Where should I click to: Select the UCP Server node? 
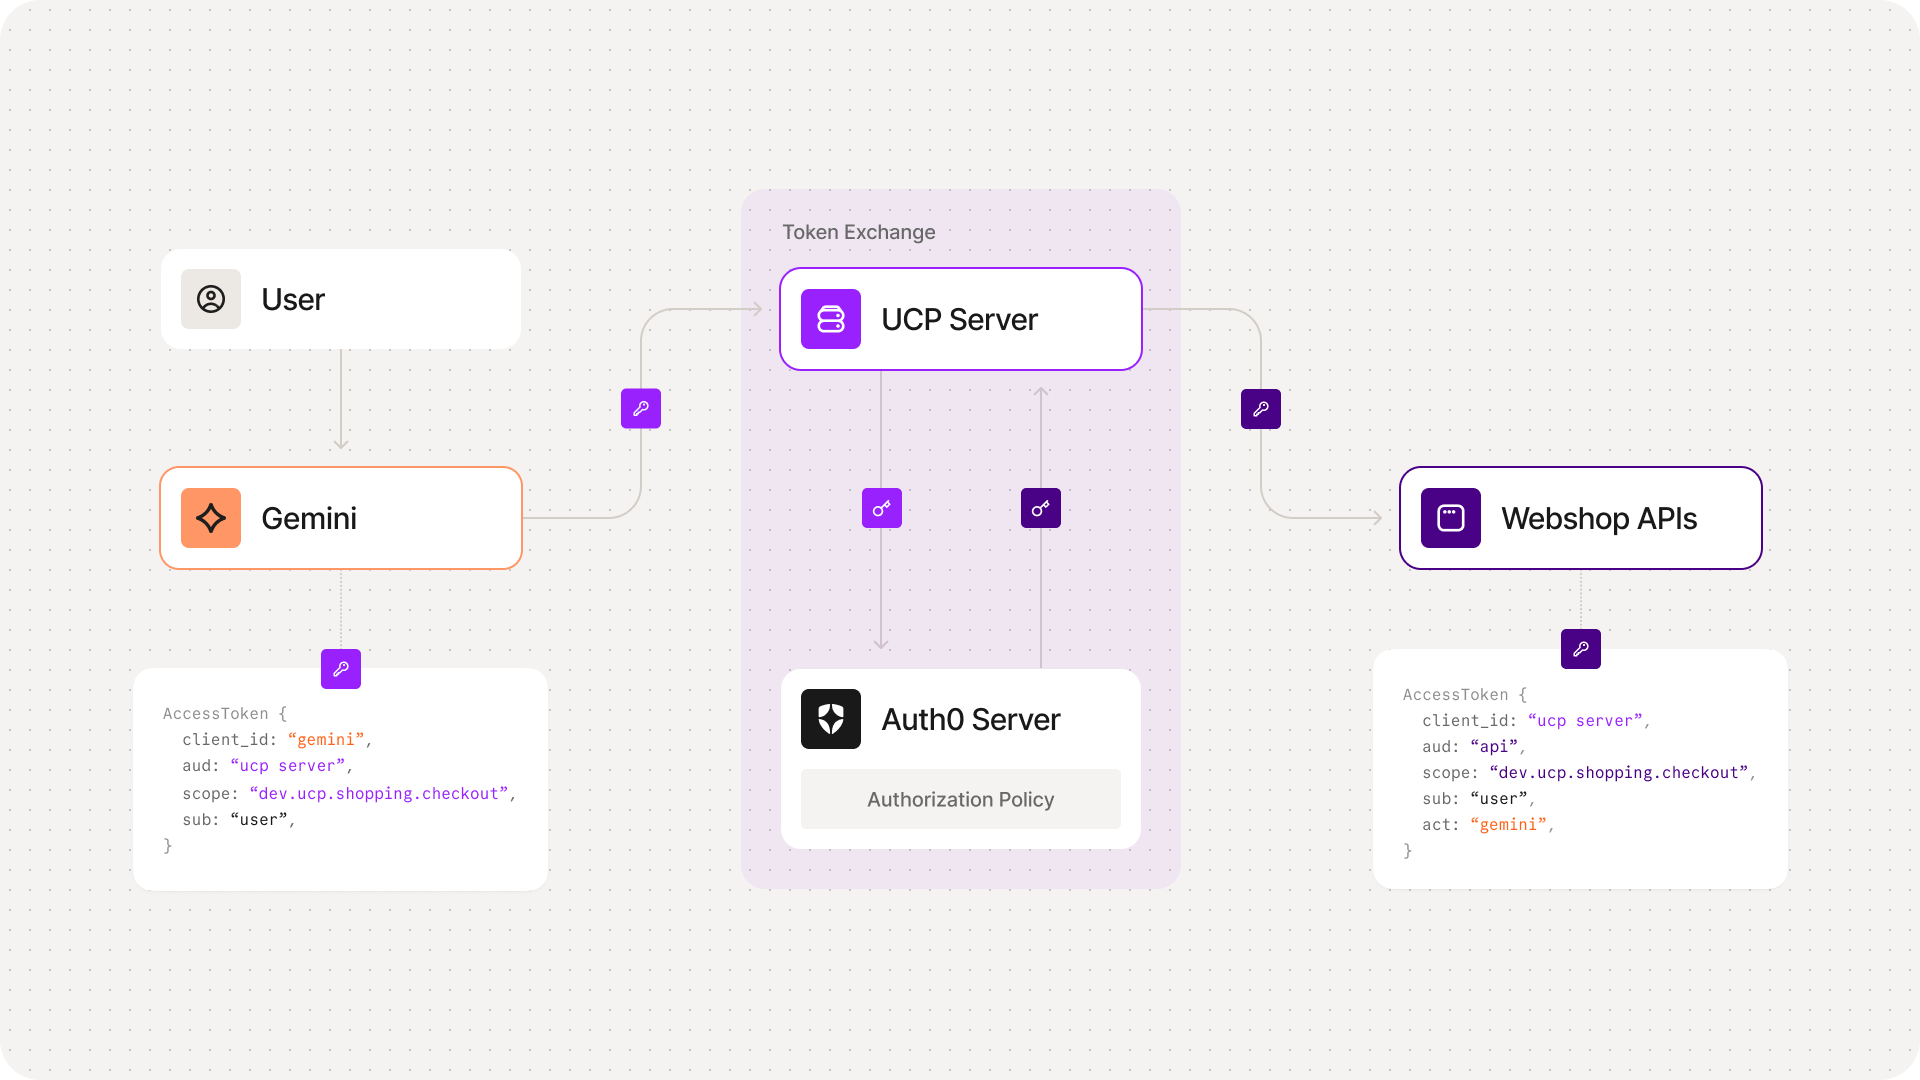tap(961, 319)
